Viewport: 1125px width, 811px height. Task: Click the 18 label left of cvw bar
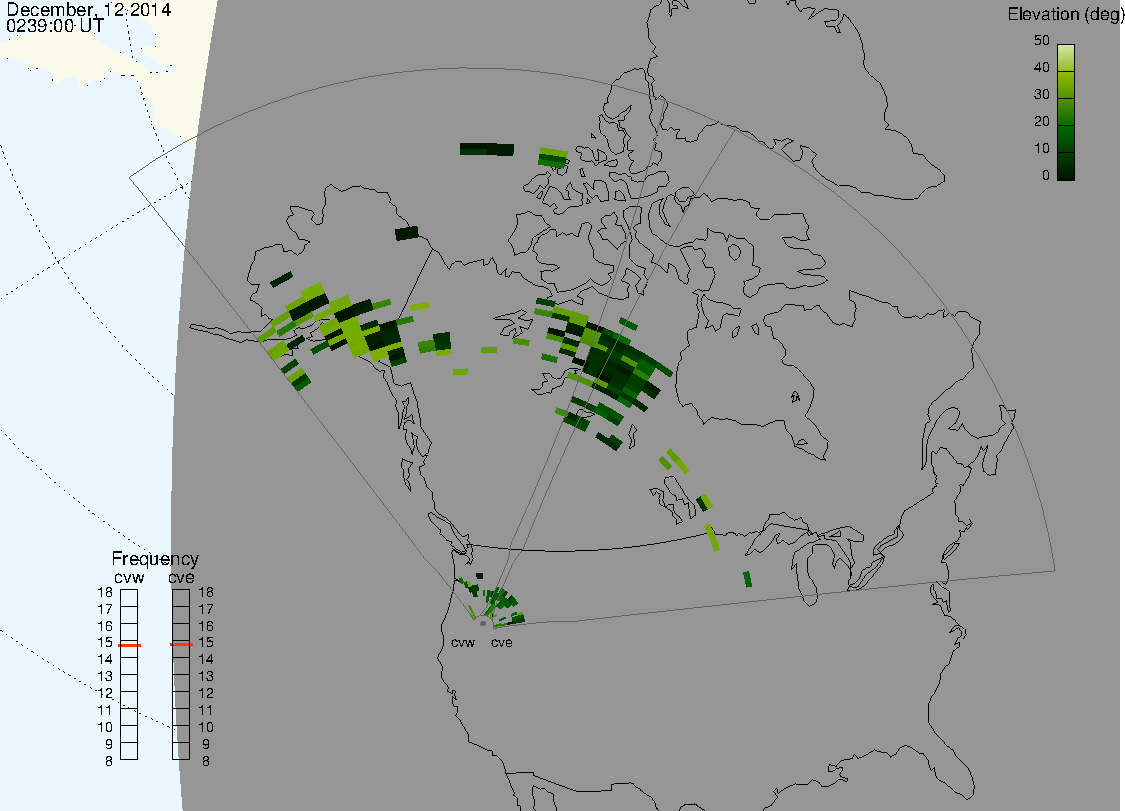point(105,593)
